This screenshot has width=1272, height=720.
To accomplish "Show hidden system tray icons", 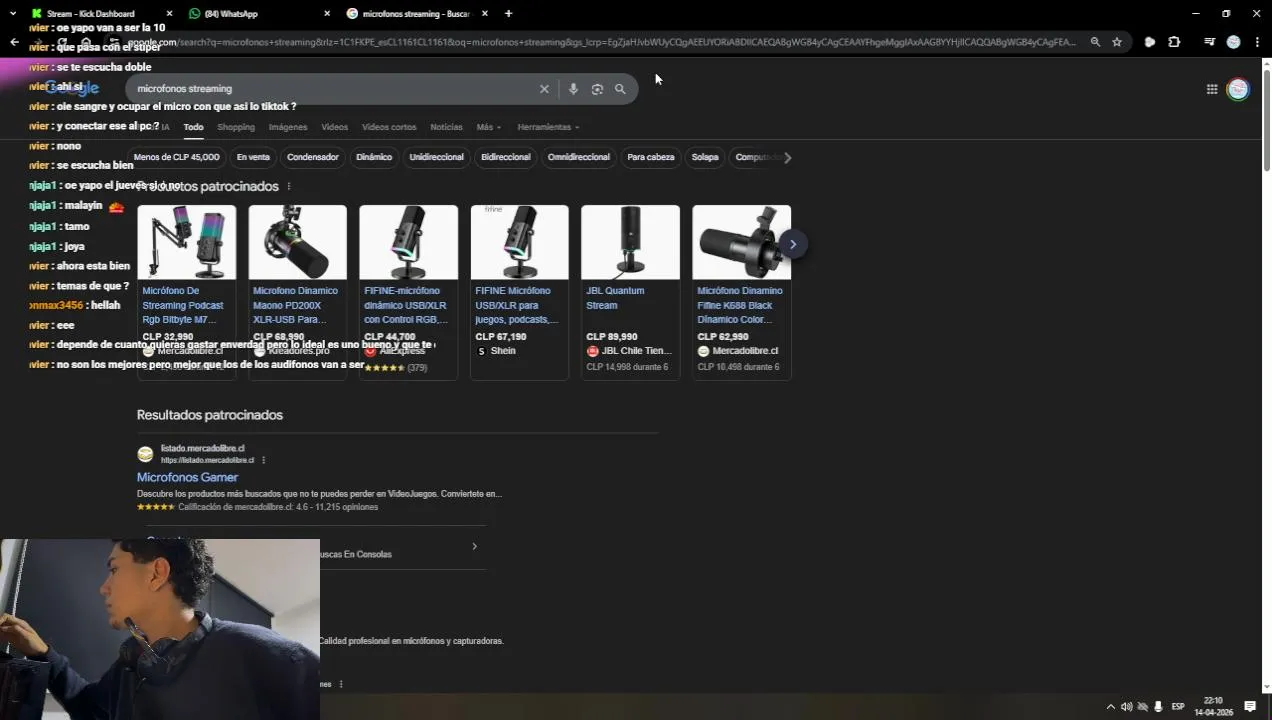I will tap(1110, 707).
